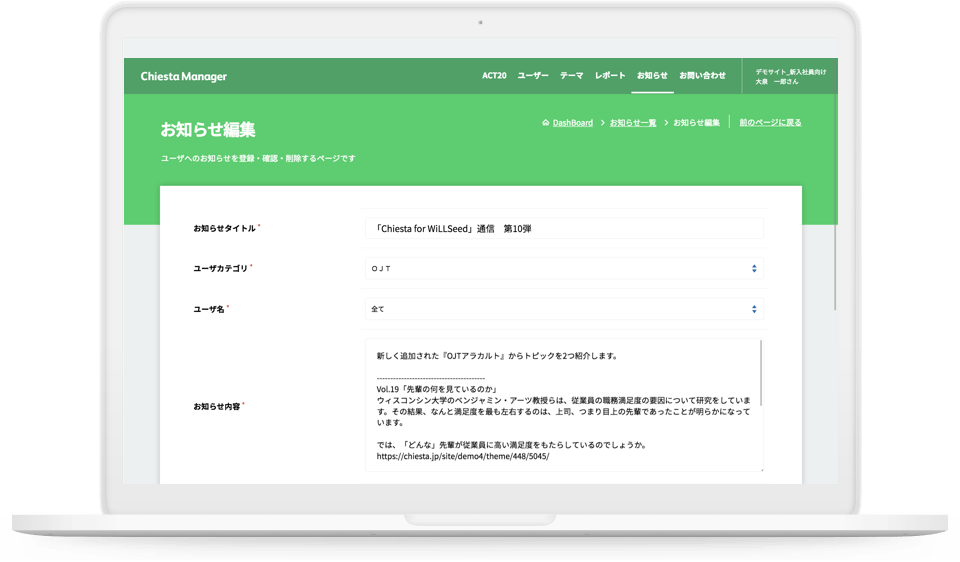Click the page description under the heading
This screenshot has width=960, height=562.
258,159
